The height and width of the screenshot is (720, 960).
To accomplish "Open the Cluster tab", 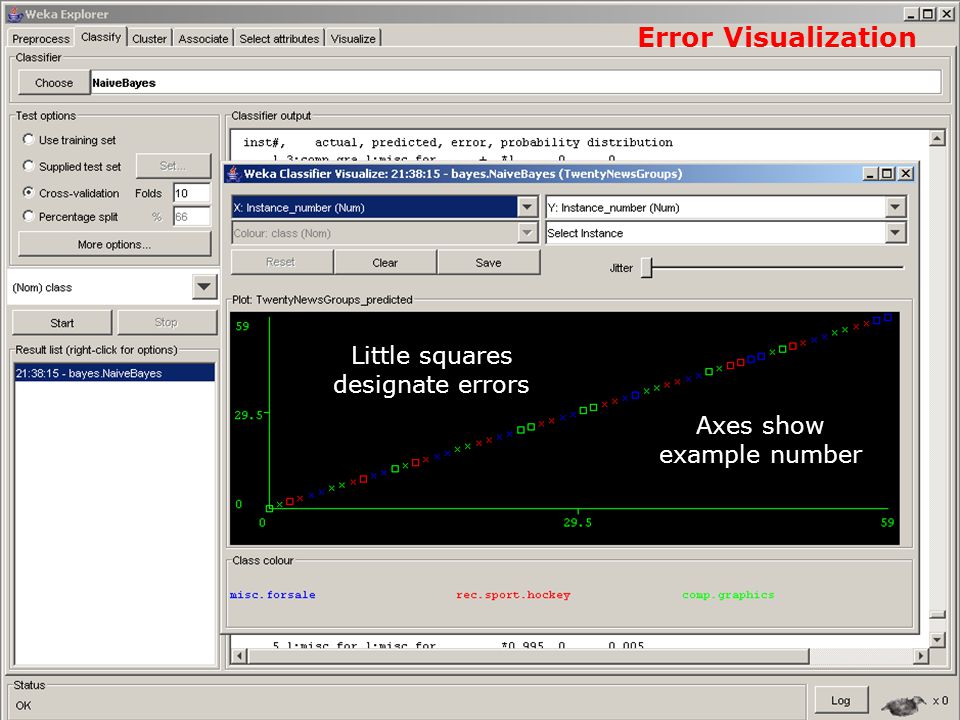I will click(x=149, y=39).
